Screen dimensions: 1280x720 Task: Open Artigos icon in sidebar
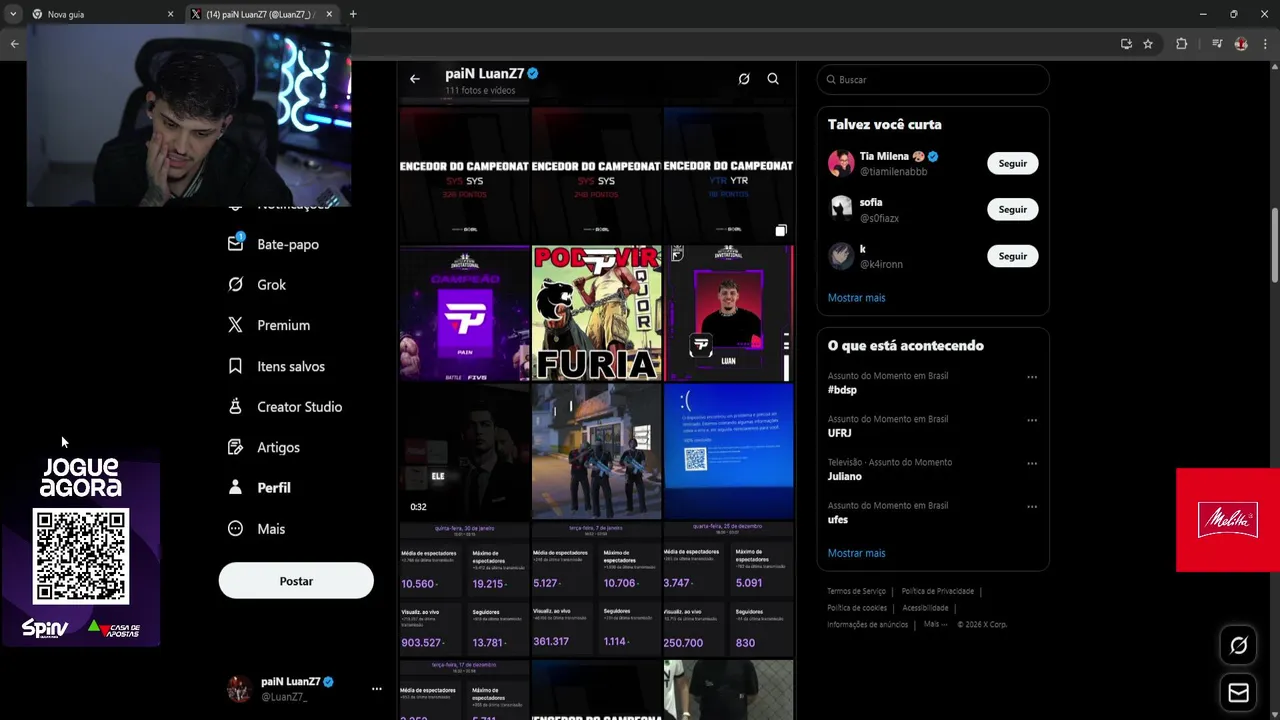(x=235, y=447)
